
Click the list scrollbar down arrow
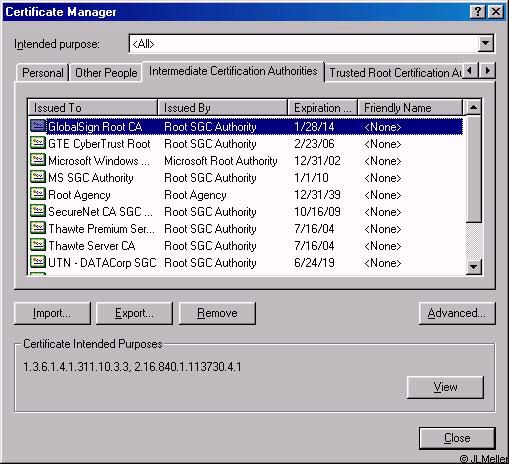[x=473, y=266]
